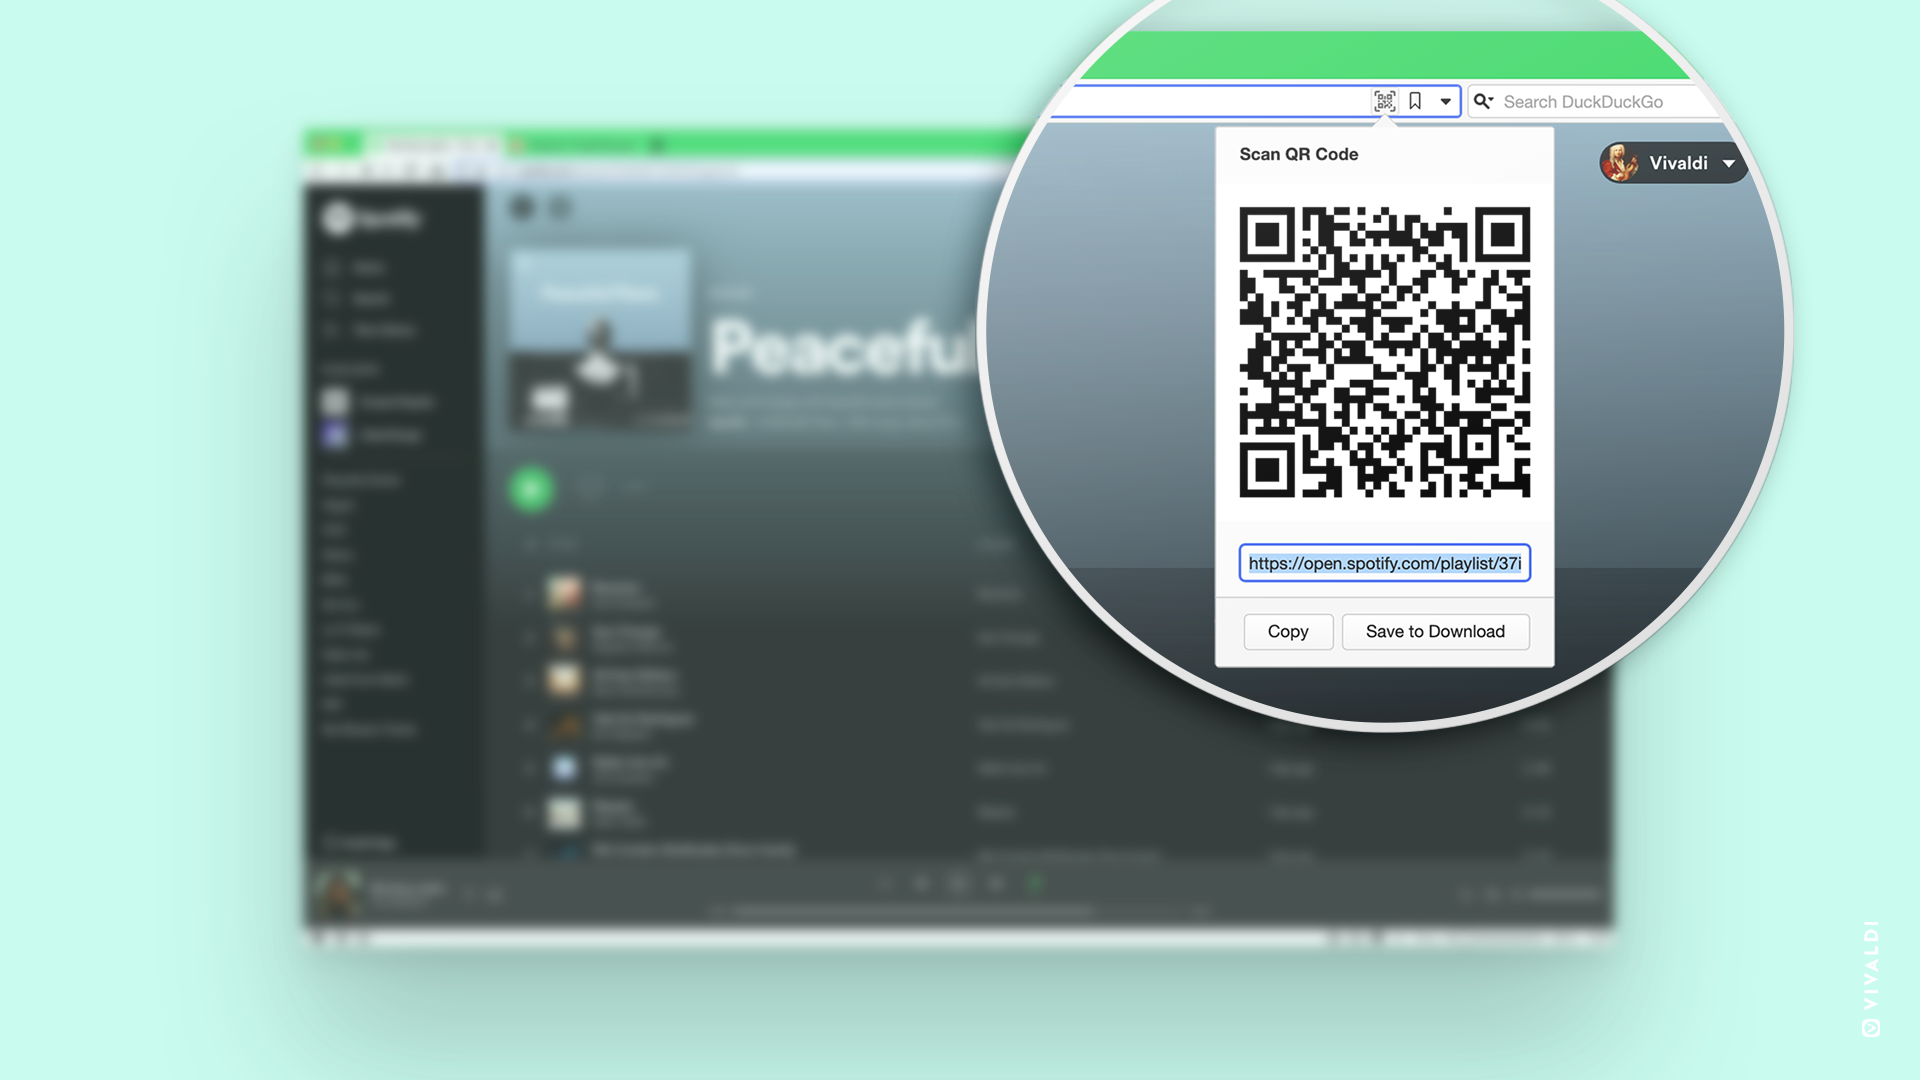Click the bookmark icon in toolbar
The image size is (1920, 1080).
pyautogui.click(x=1415, y=100)
